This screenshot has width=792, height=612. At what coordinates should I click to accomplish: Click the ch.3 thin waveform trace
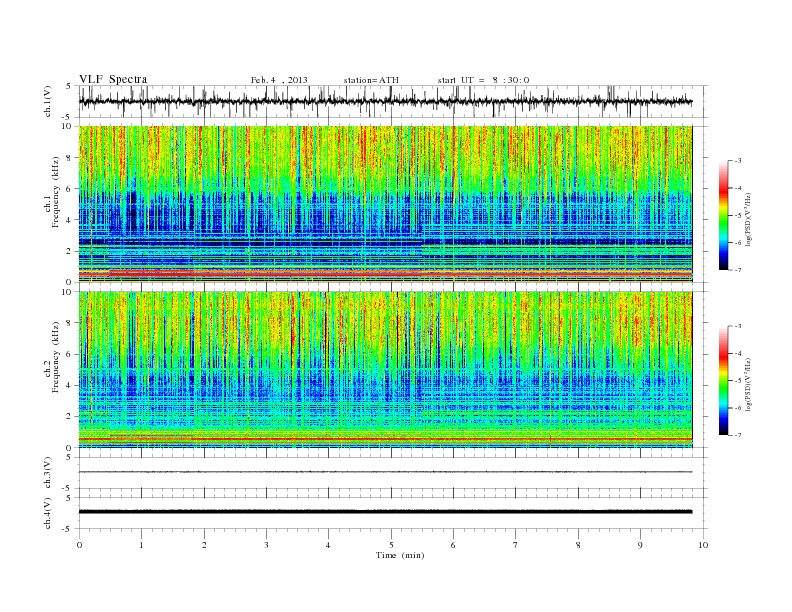coord(385,472)
